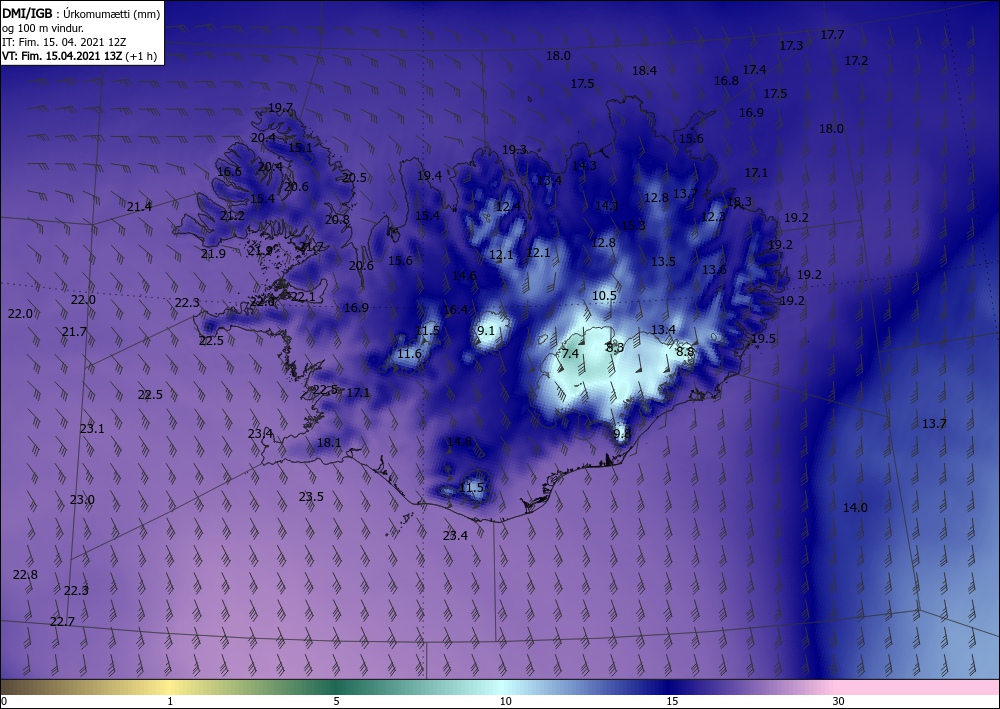Click the 19.4 value label
The height and width of the screenshot is (709, 1000).
430,176
